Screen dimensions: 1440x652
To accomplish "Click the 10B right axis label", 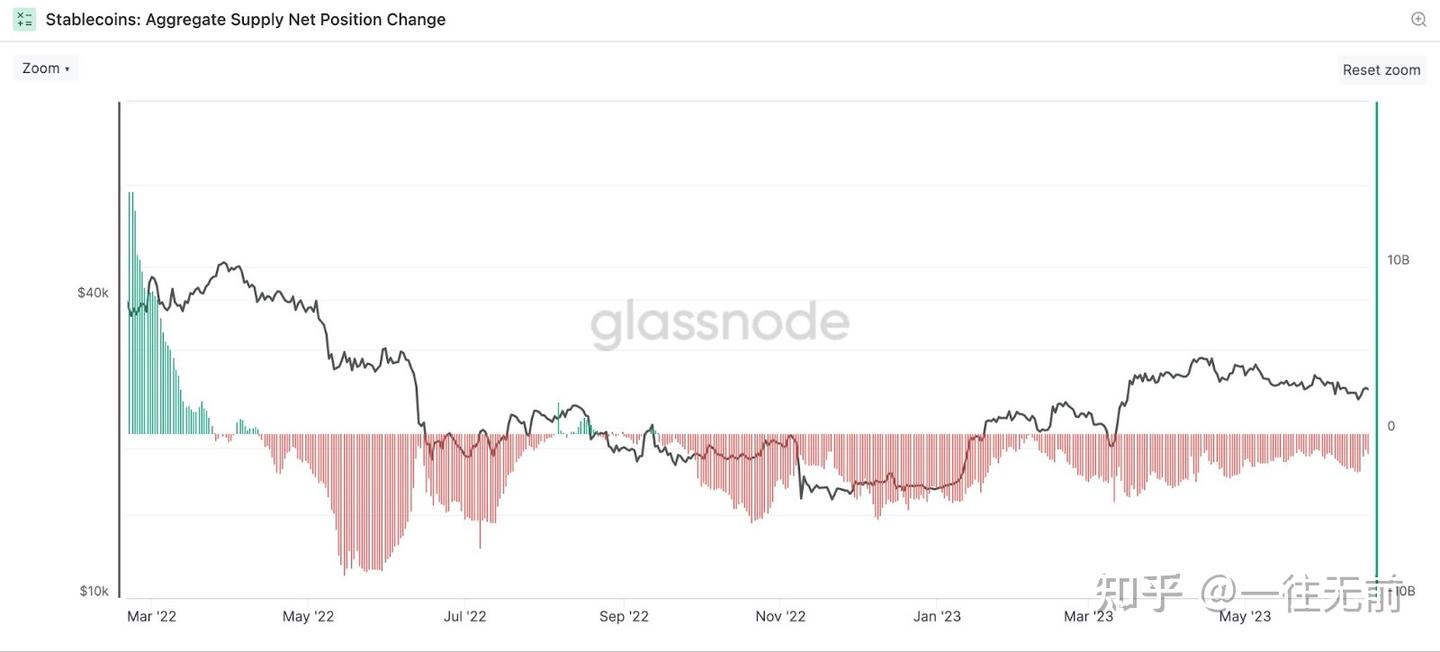I will 1398,260.
